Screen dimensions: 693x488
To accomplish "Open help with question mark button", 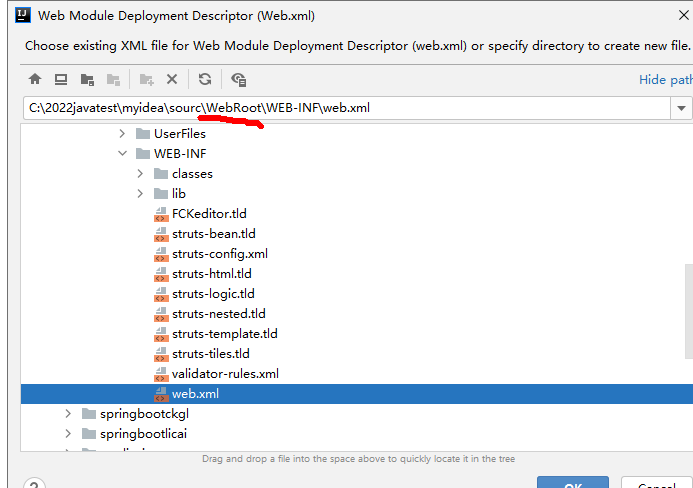I will click(x=34, y=483).
